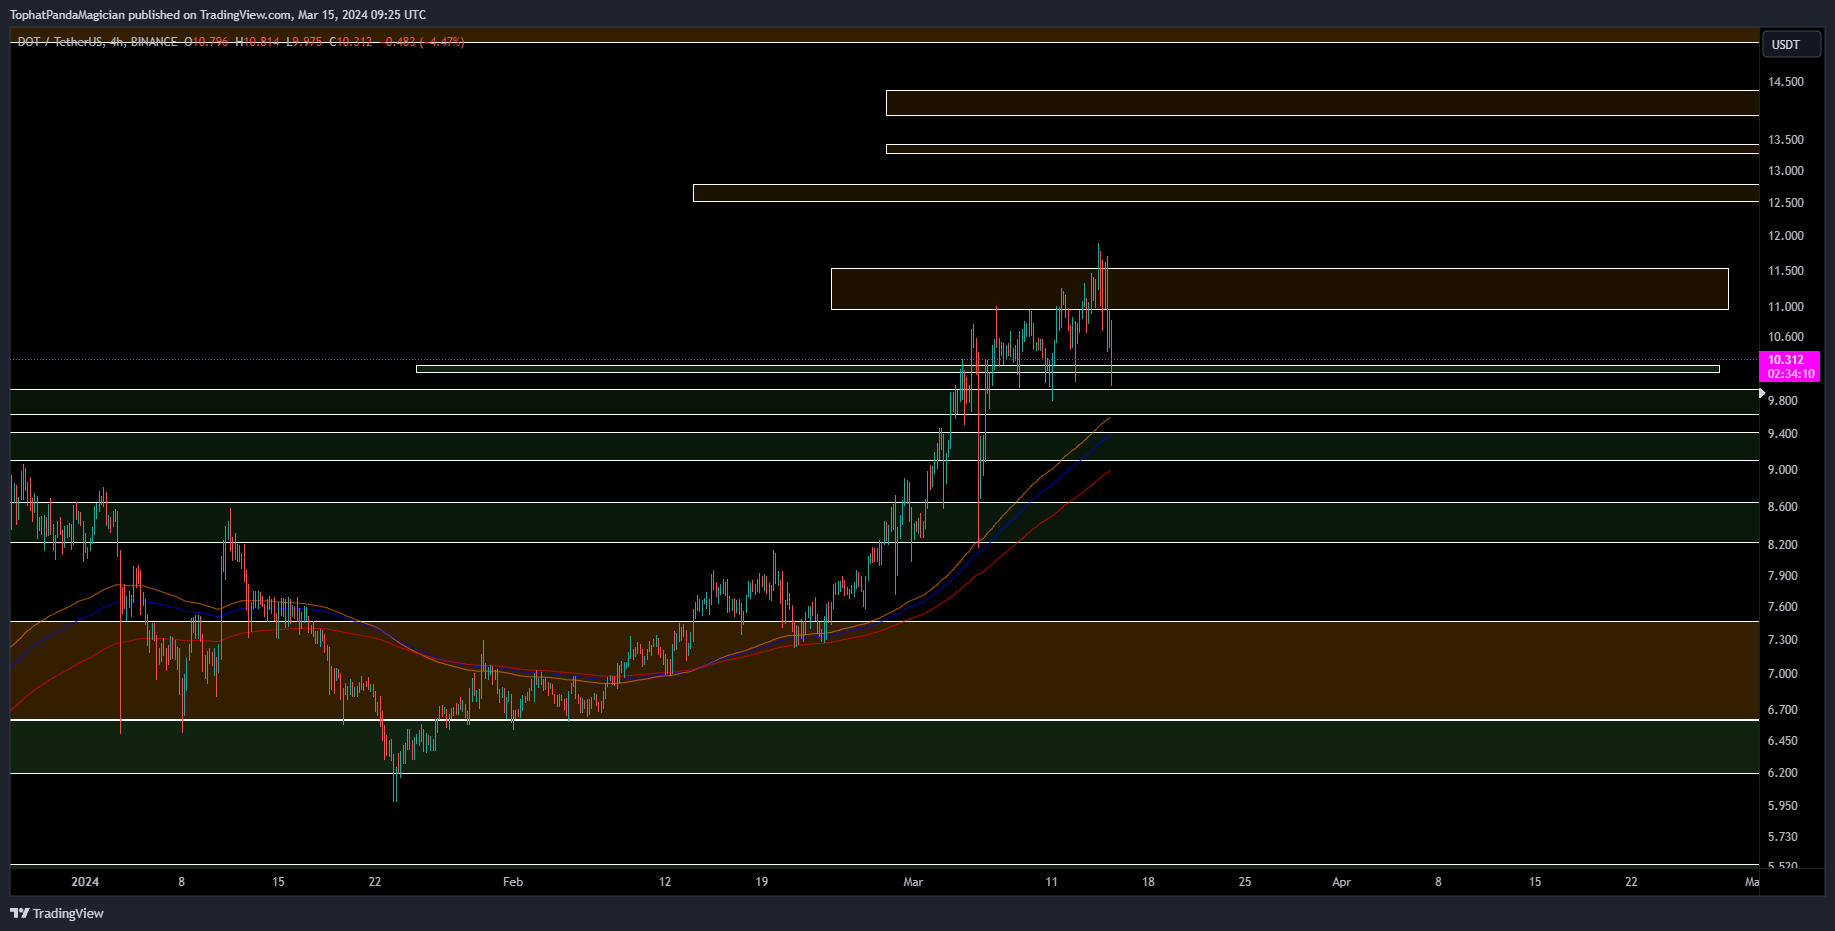This screenshot has width=1835, height=931.
Task: Click the 25 date label in March
Action: (x=1245, y=882)
